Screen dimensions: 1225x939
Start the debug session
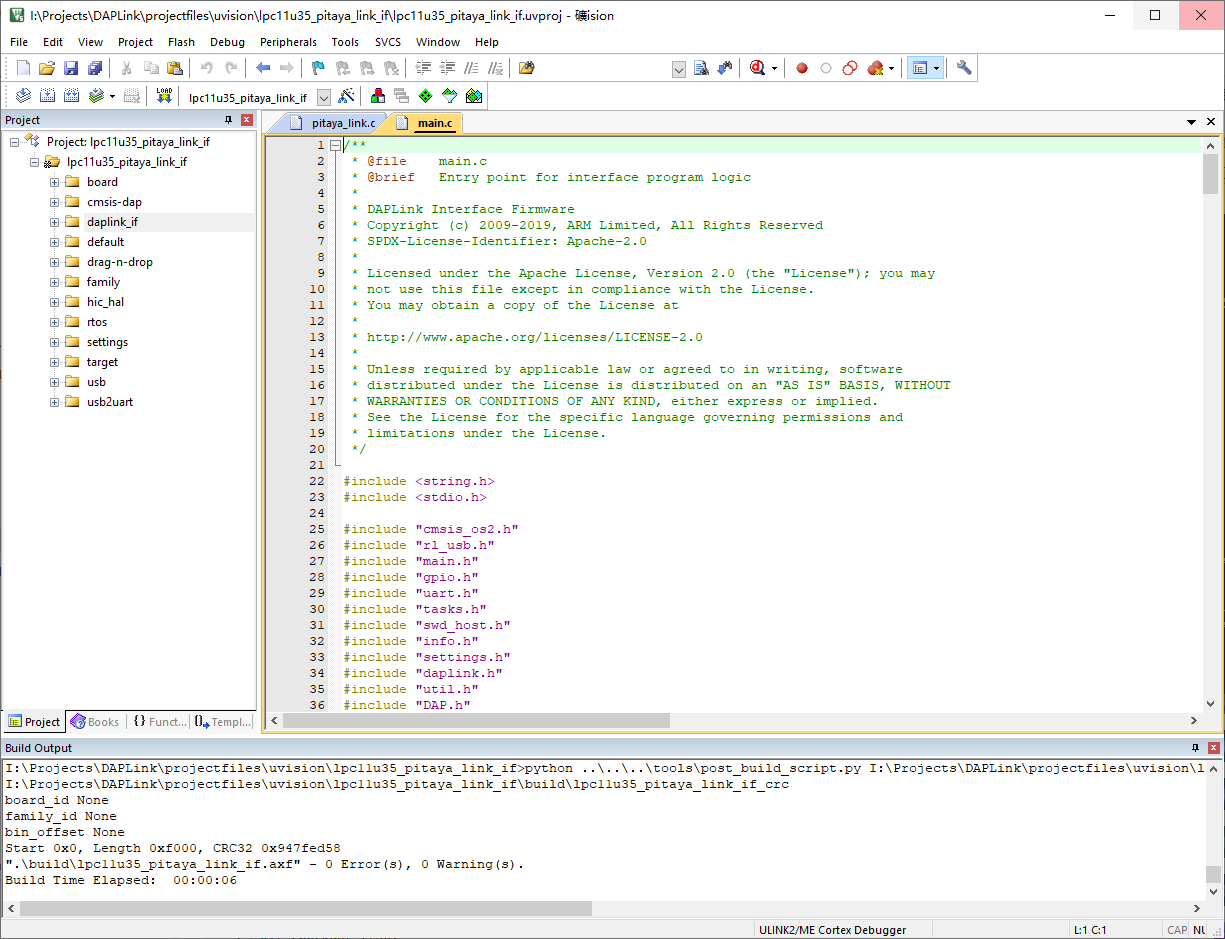coord(757,68)
